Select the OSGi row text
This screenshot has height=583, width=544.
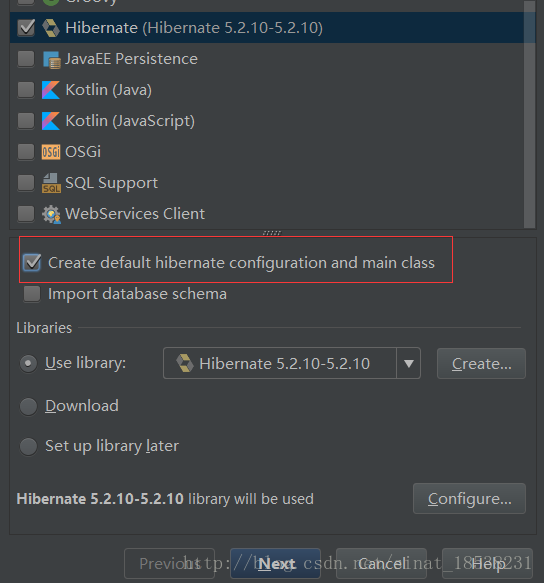pos(83,152)
